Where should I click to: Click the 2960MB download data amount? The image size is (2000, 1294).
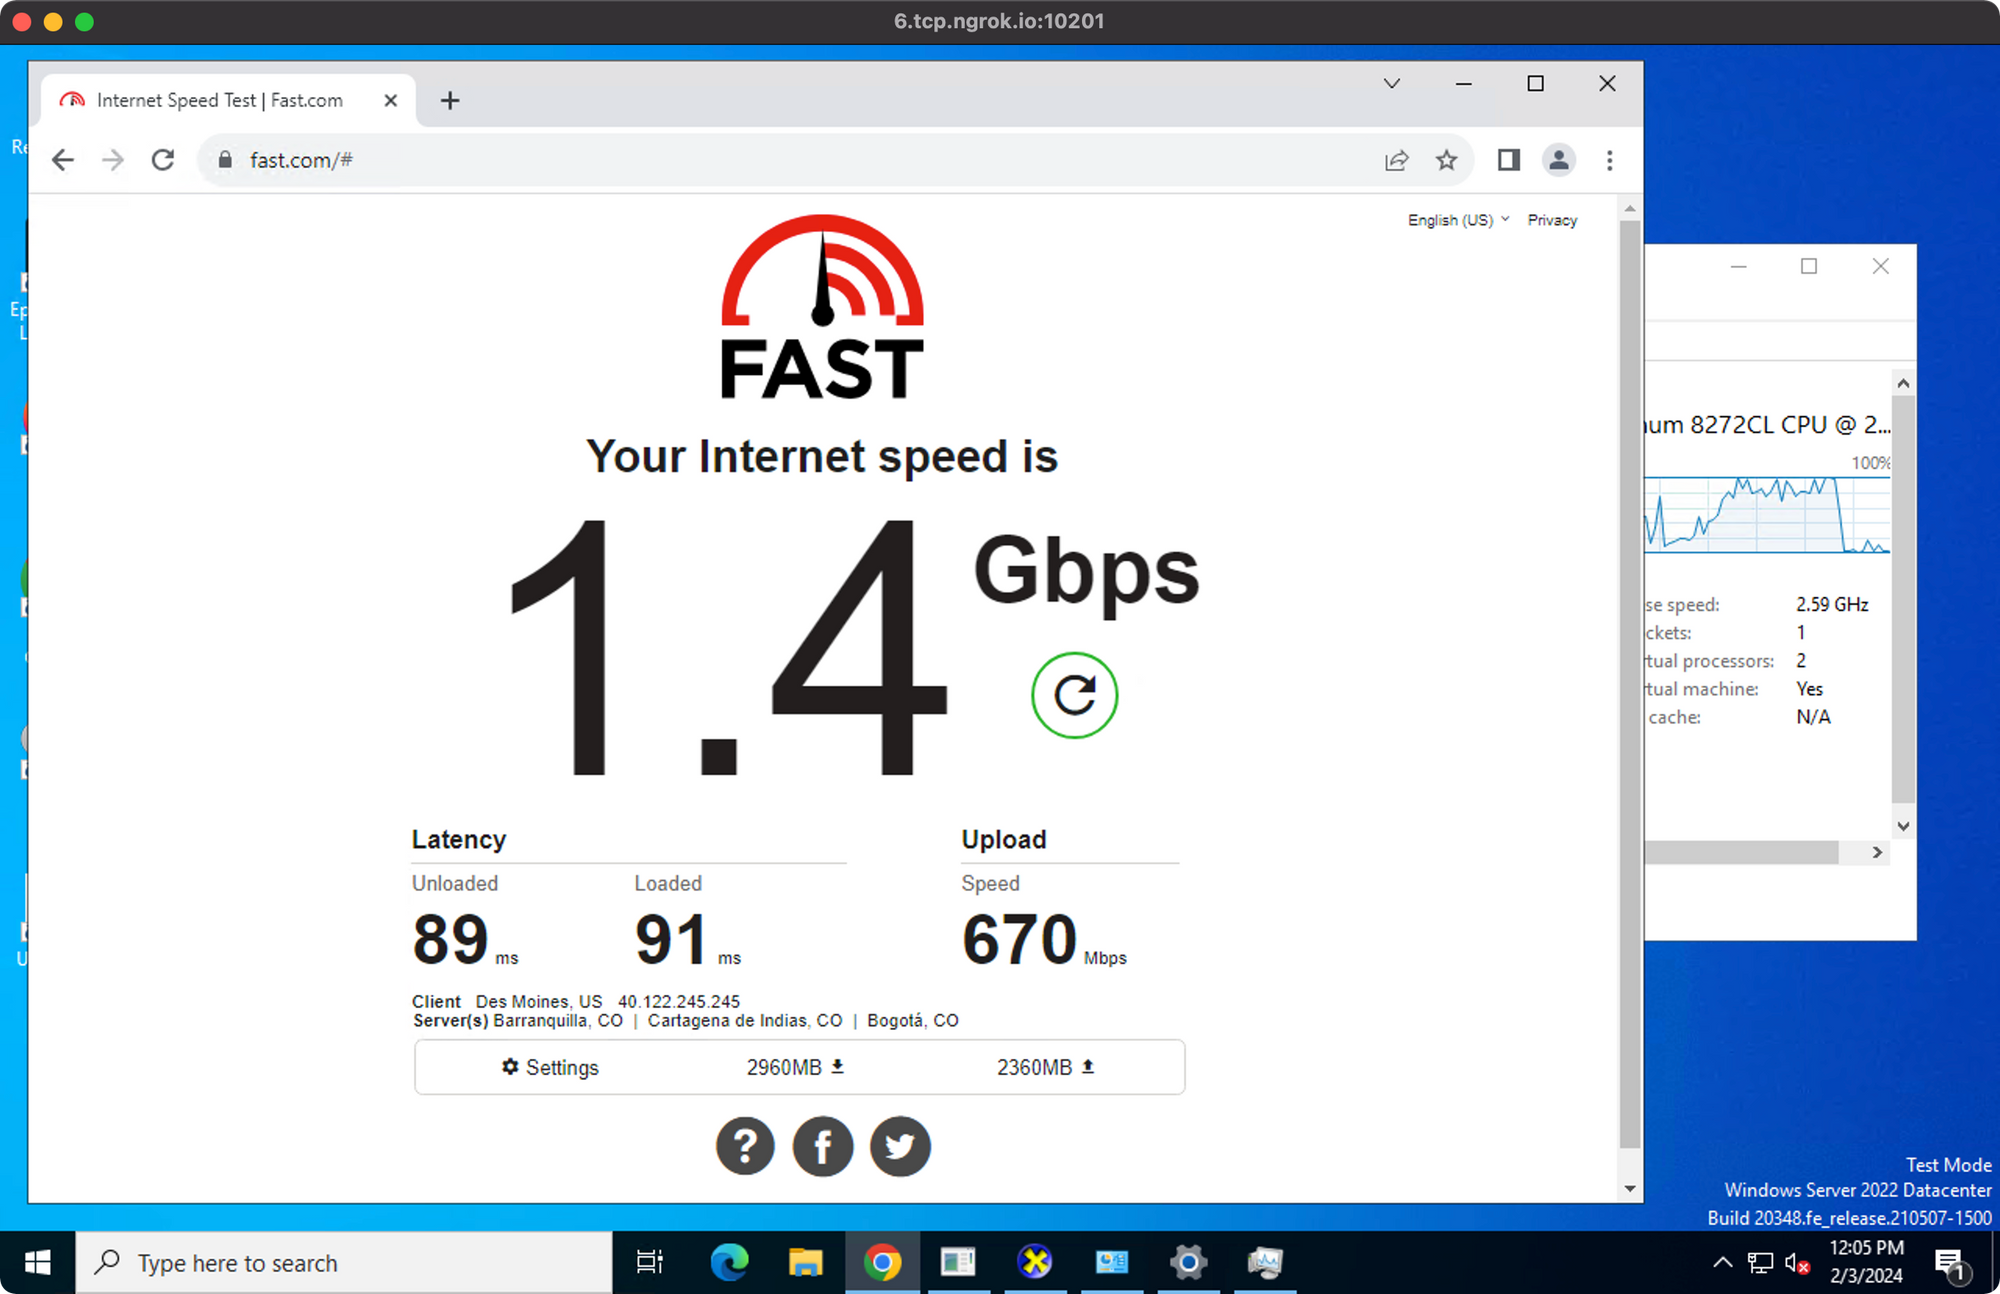(x=795, y=1067)
